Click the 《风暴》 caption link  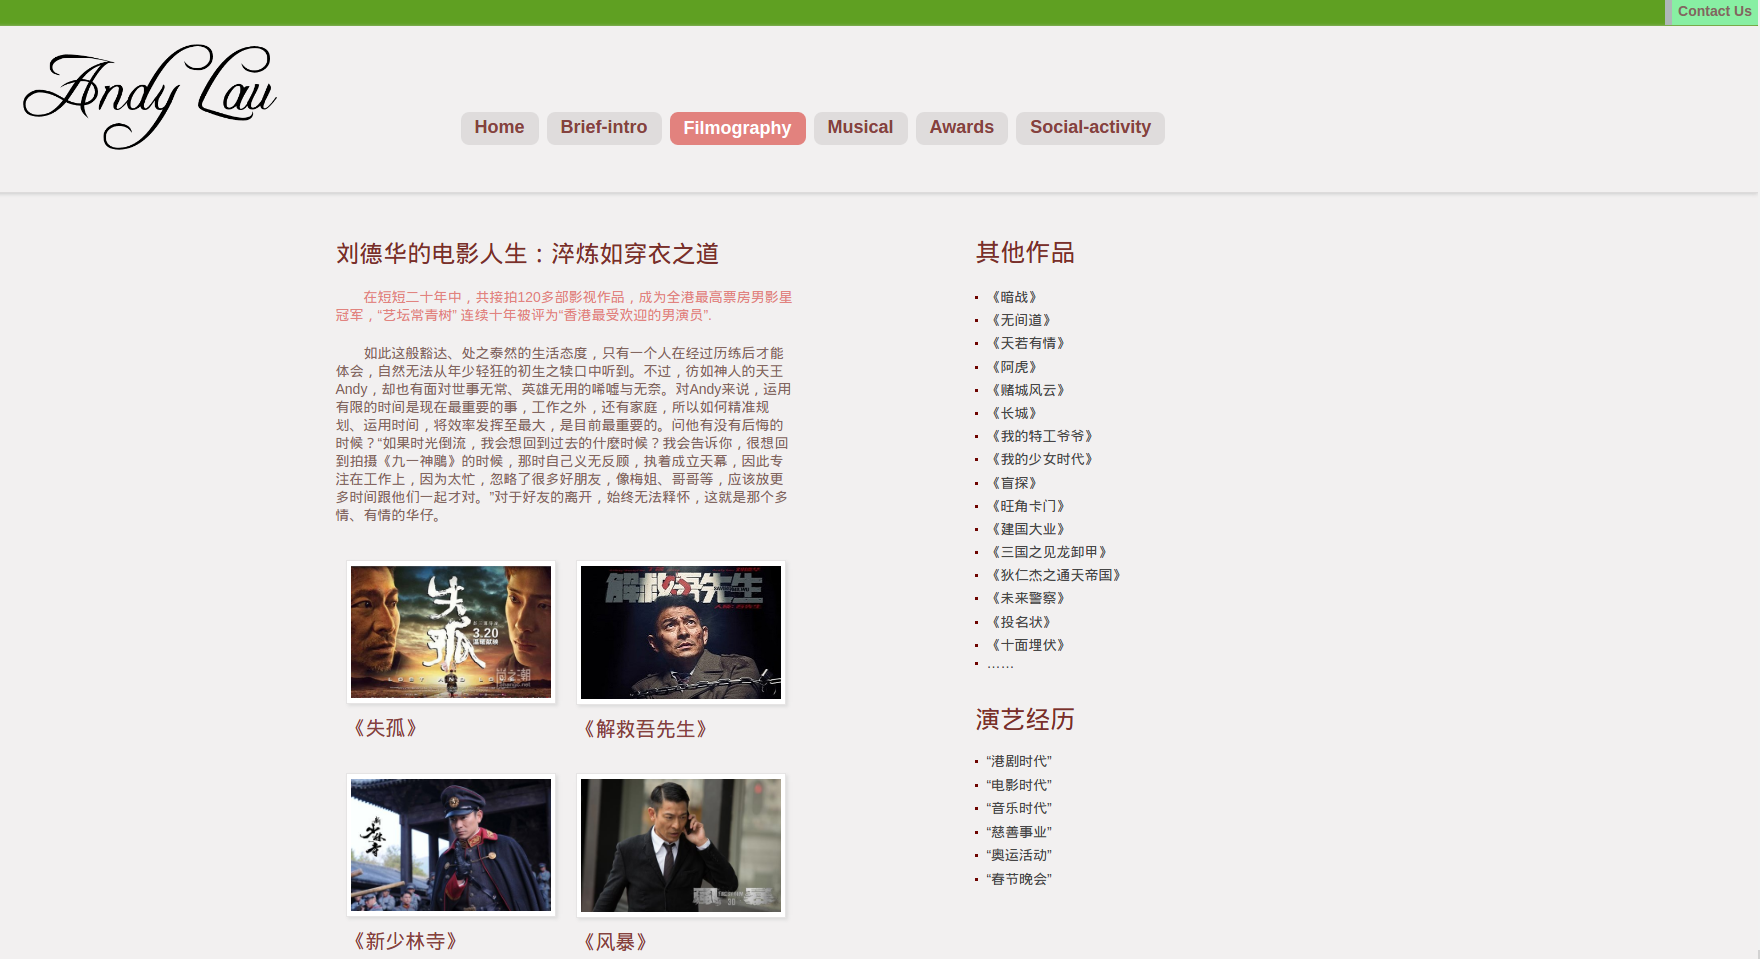[615, 942]
